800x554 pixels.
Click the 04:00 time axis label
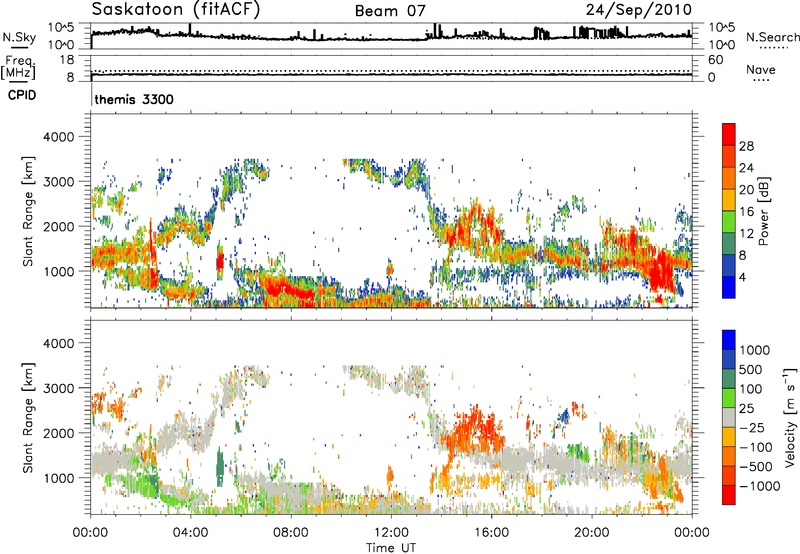click(x=190, y=533)
